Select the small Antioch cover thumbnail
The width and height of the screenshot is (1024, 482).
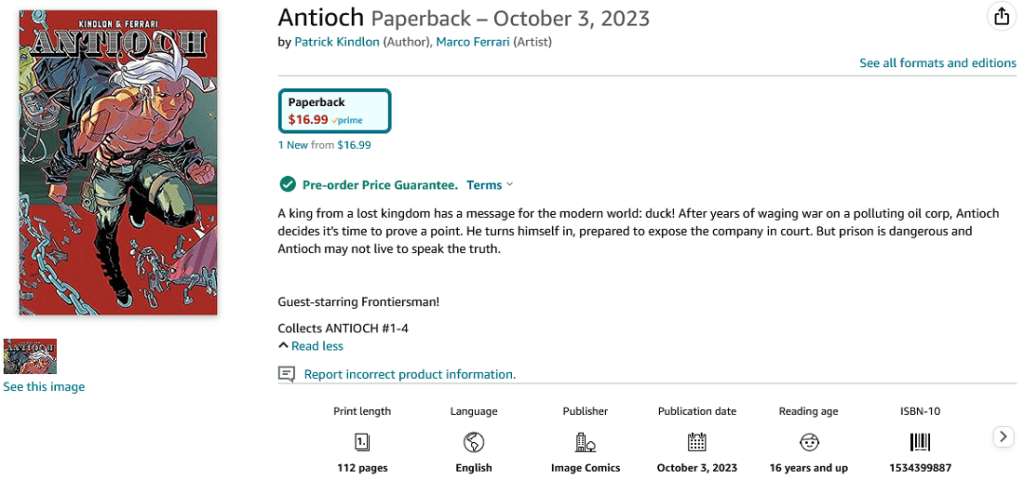click(30, 357)
